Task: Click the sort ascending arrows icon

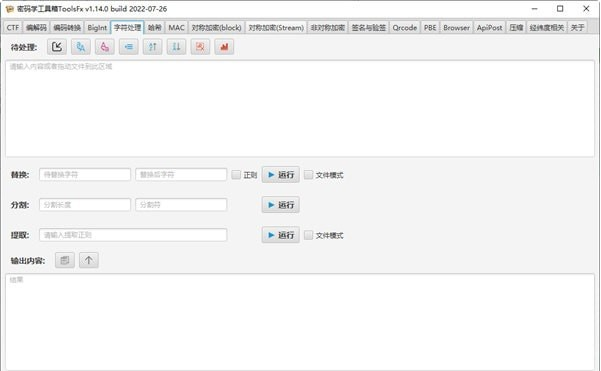Action: point(153,47)
